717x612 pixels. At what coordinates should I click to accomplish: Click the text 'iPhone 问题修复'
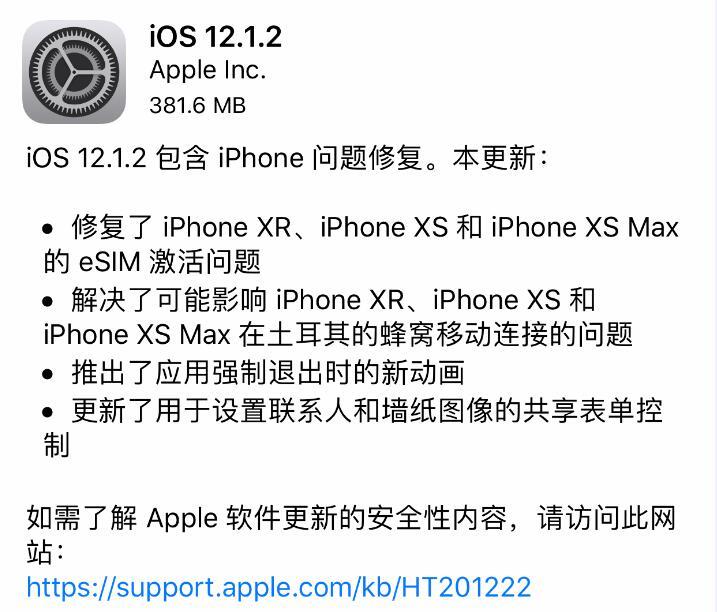(320, 158)
